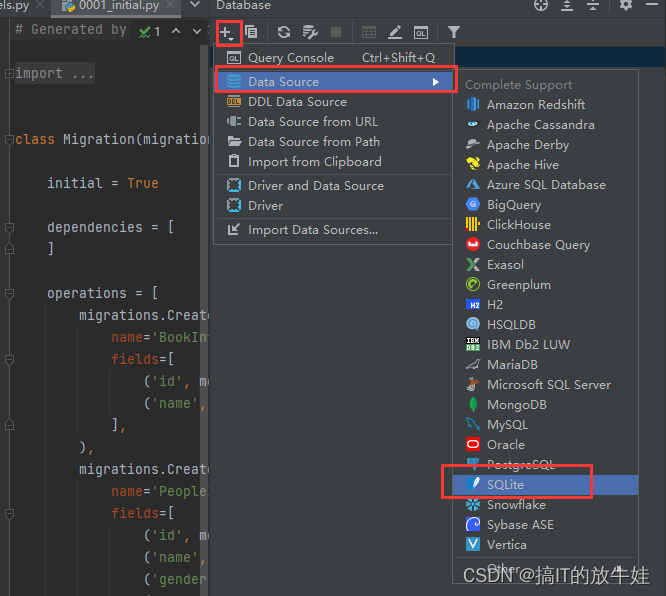
Task: Select Azure SQL Database
Action: click(546, 185)
